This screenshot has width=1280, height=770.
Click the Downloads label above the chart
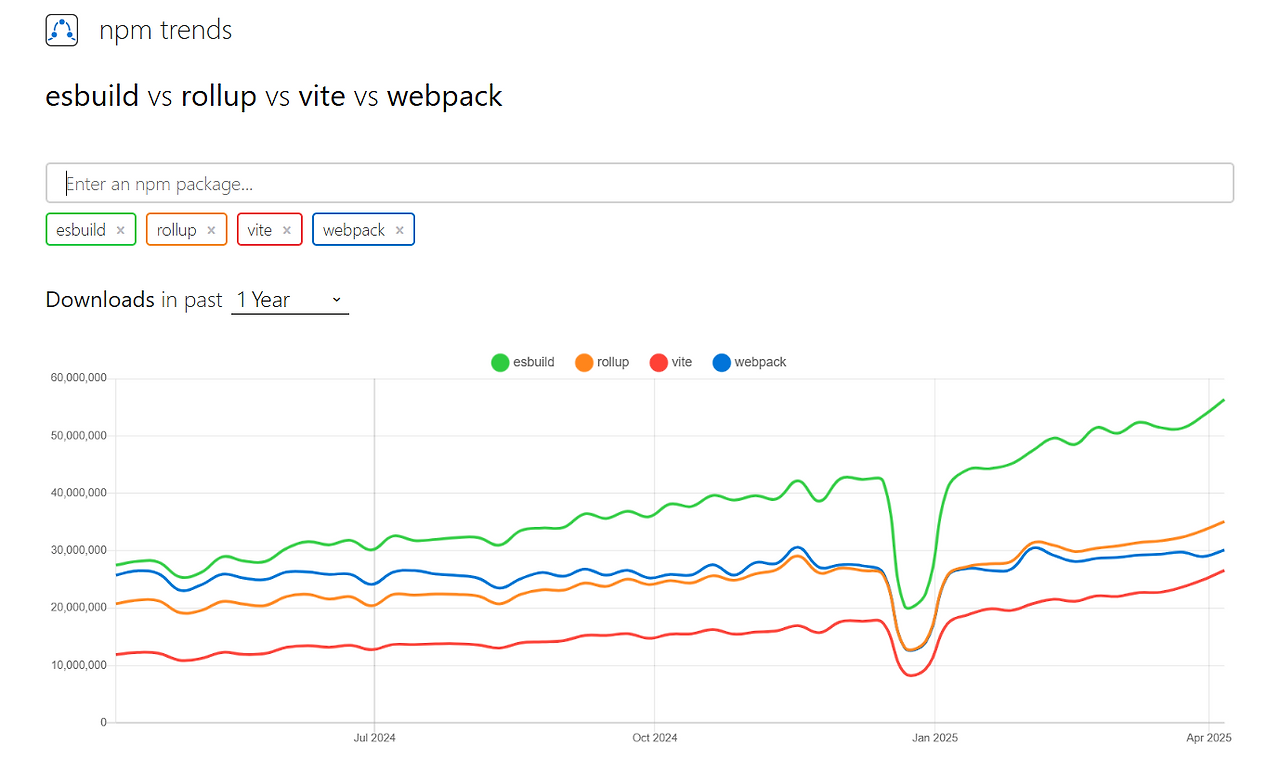click(x=100, y=299)
